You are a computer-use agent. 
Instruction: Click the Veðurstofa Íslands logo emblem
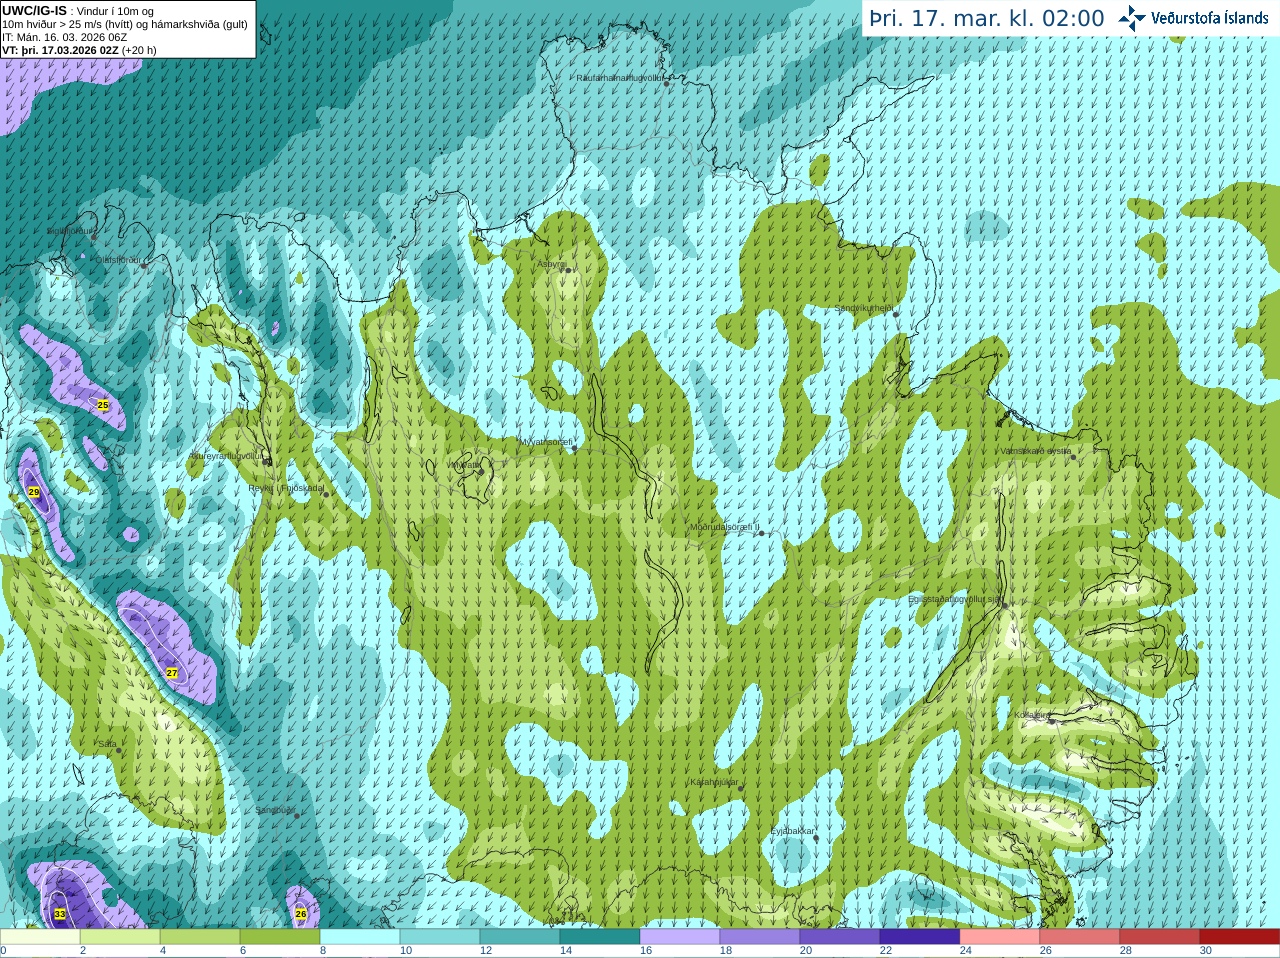[1131, 18]
